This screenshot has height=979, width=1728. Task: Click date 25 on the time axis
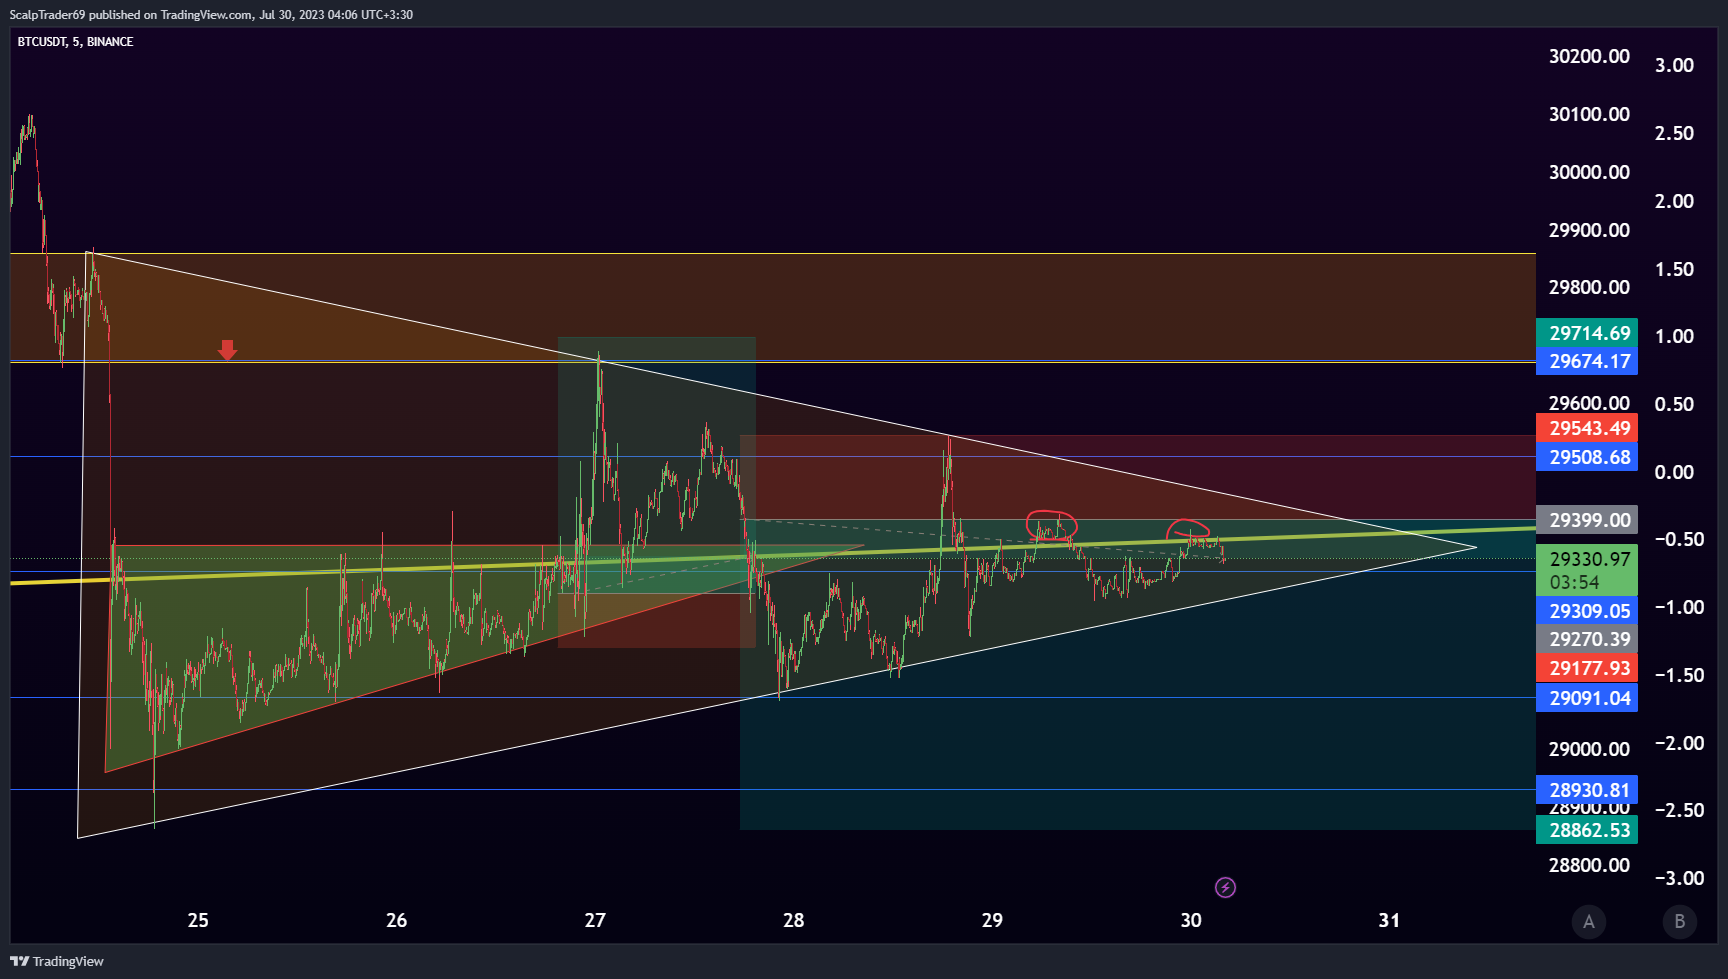pyautogui.click(x=198, y=920)
